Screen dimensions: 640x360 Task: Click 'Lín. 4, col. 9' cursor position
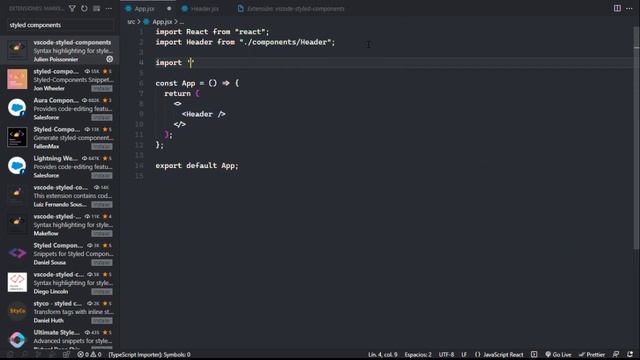382,354
